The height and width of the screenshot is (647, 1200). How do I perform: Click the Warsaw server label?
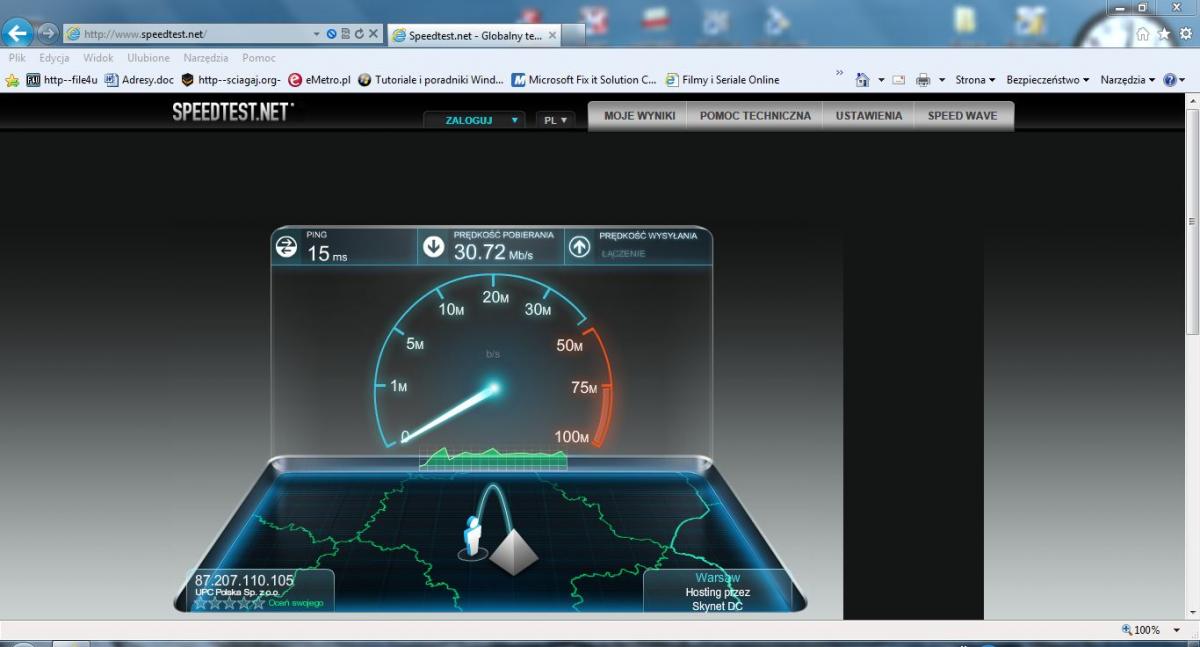tap(718, 578)
